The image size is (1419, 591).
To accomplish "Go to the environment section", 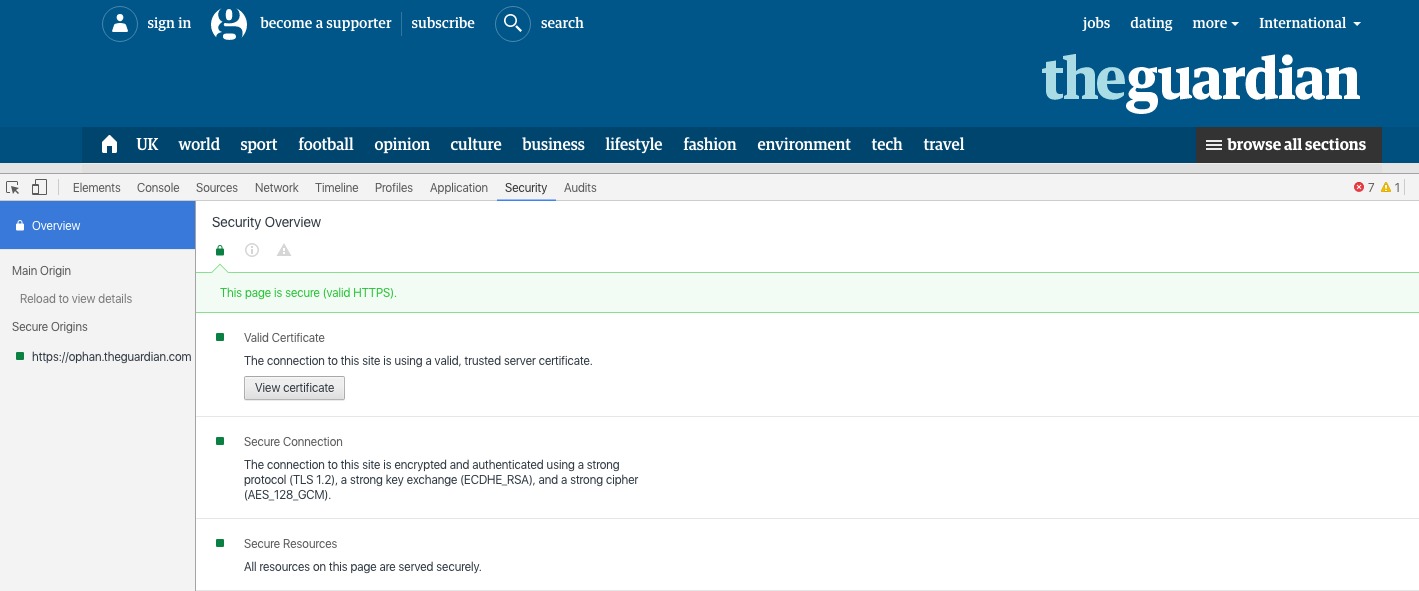I will click(804, 145).
